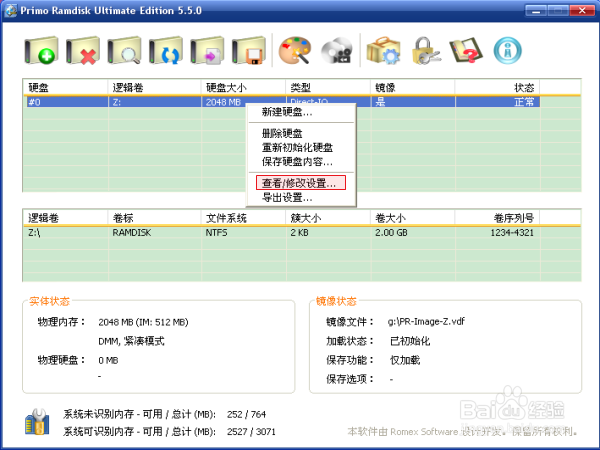This screenshot has width=600, height=450.
Task: Close the Primo Ramdisk window
Action: tap(582, 10)
